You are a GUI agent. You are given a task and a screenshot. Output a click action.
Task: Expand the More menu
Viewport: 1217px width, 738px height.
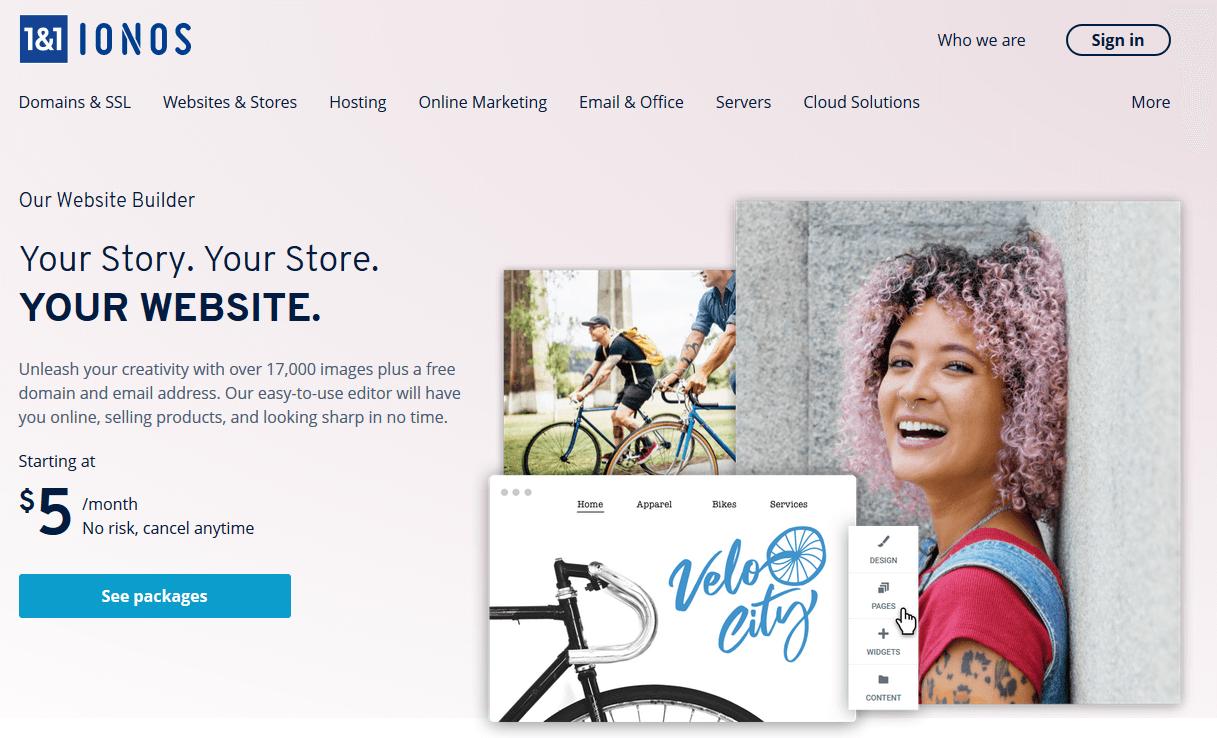(1151, 102)
